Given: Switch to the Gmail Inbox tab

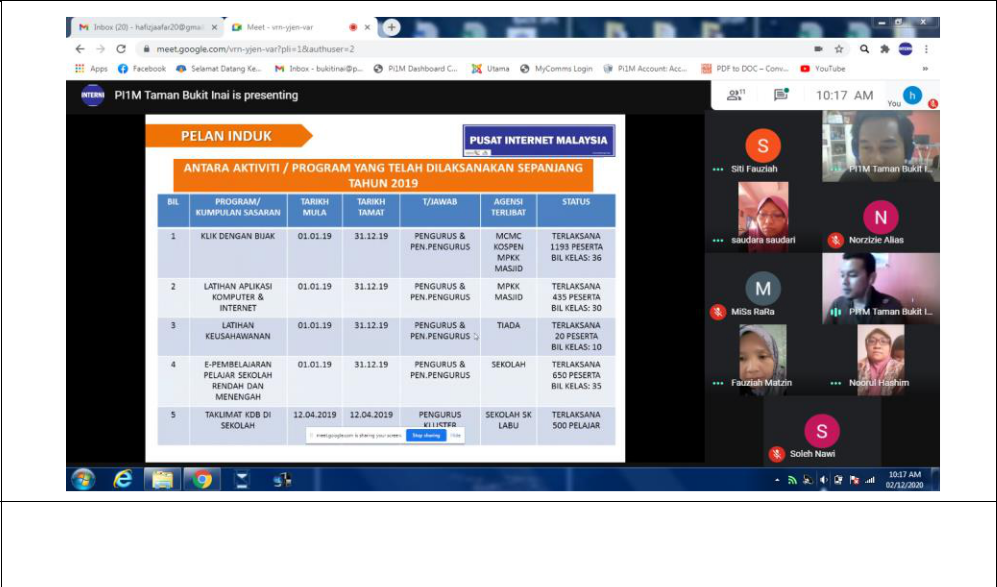Looking at the screenshot, I should (140, 27).
